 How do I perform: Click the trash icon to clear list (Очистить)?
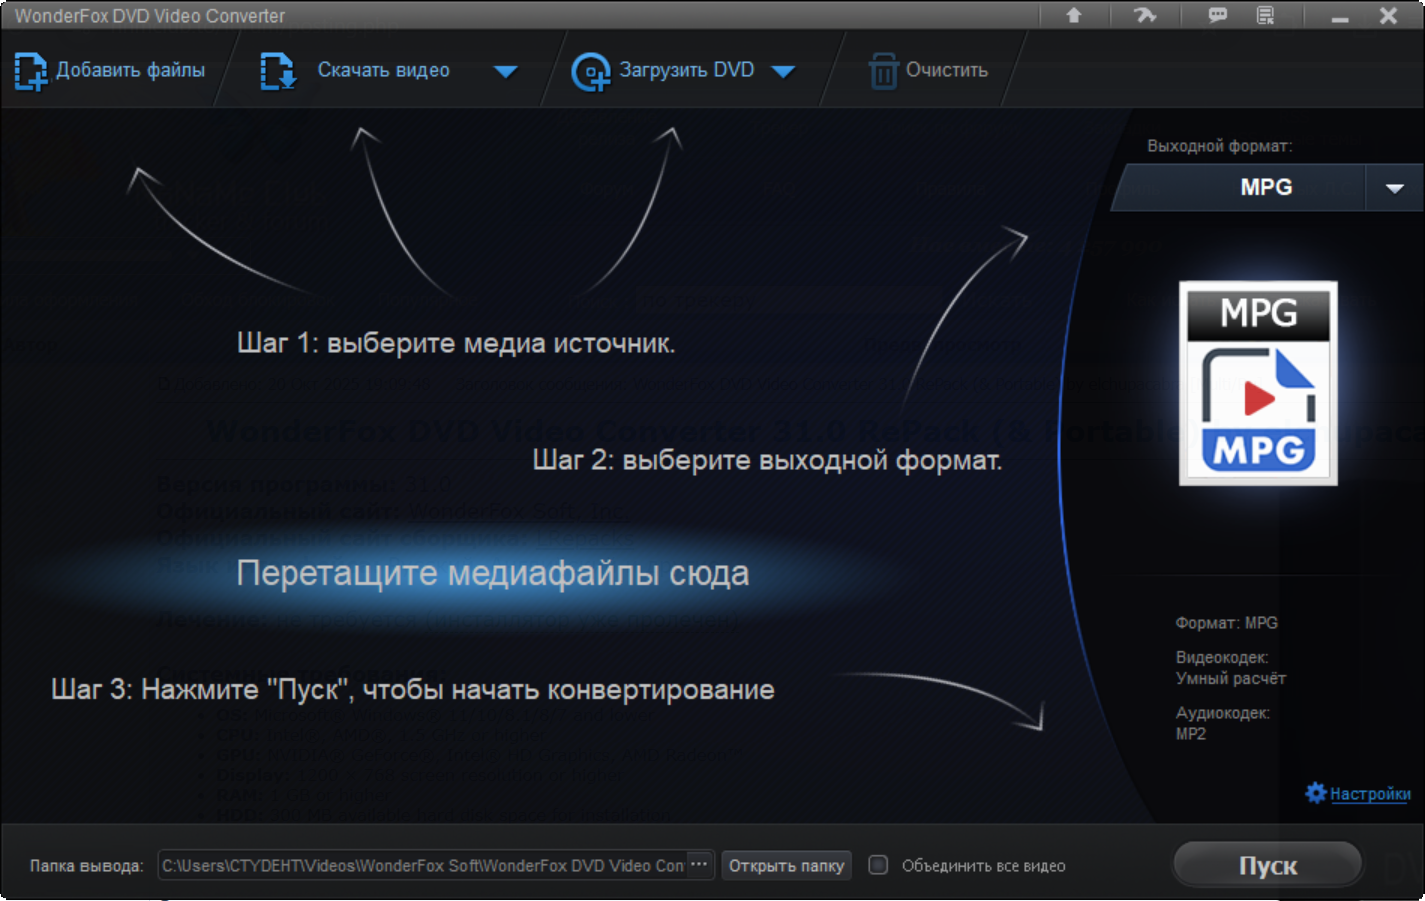point(883,71)
